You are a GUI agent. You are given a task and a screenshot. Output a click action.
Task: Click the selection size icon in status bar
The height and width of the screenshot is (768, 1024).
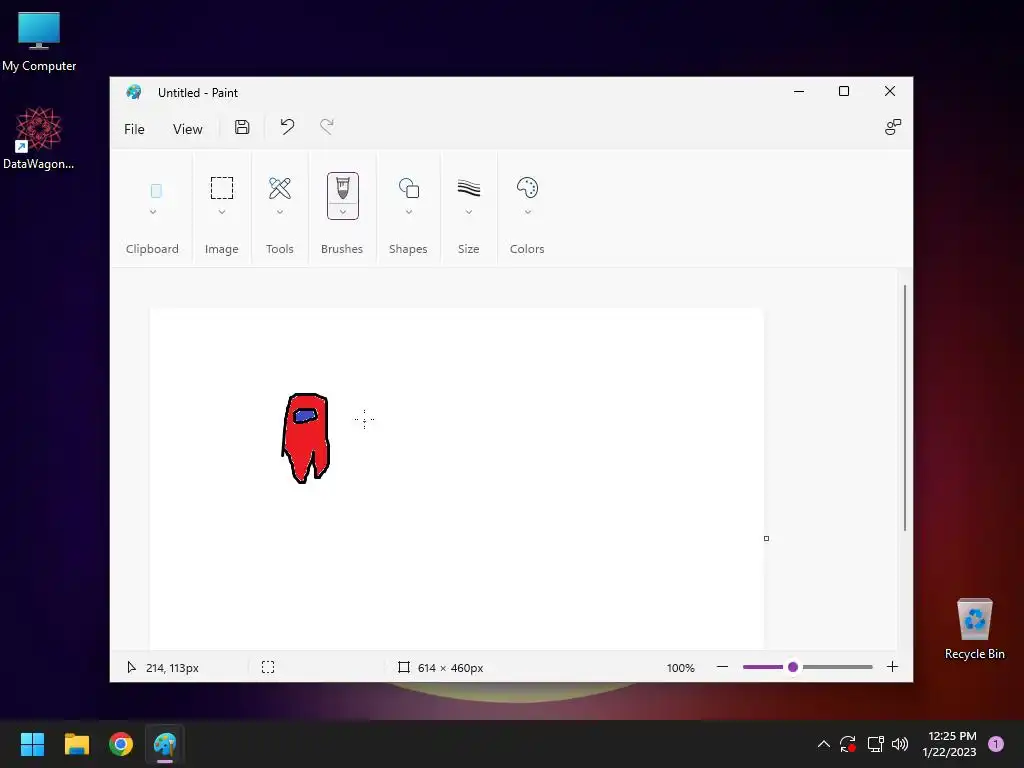click(x=268, y=667)
